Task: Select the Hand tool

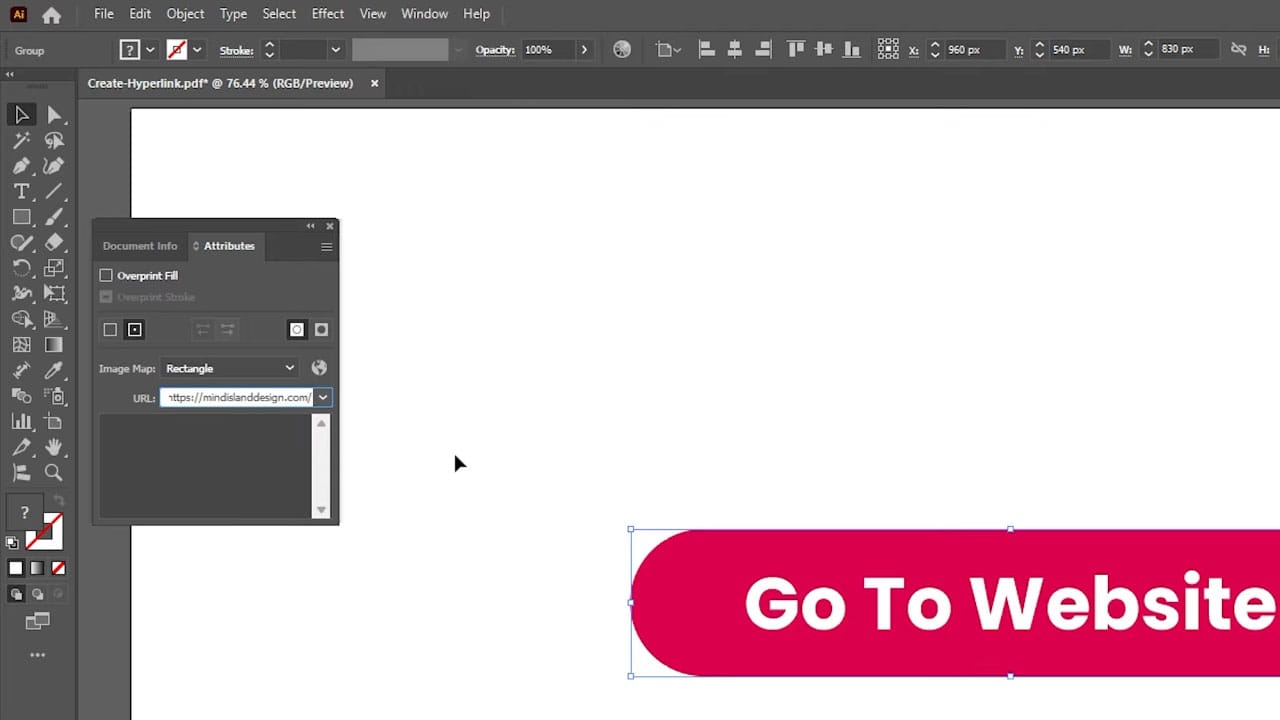Action: click(54, 447)
